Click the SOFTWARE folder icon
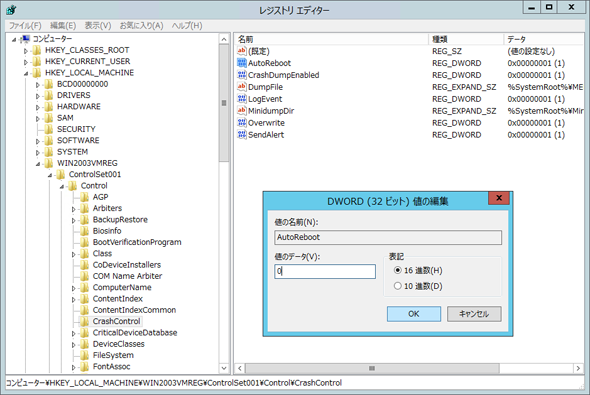This screenshot has height=395, width=590. (49, 140)
